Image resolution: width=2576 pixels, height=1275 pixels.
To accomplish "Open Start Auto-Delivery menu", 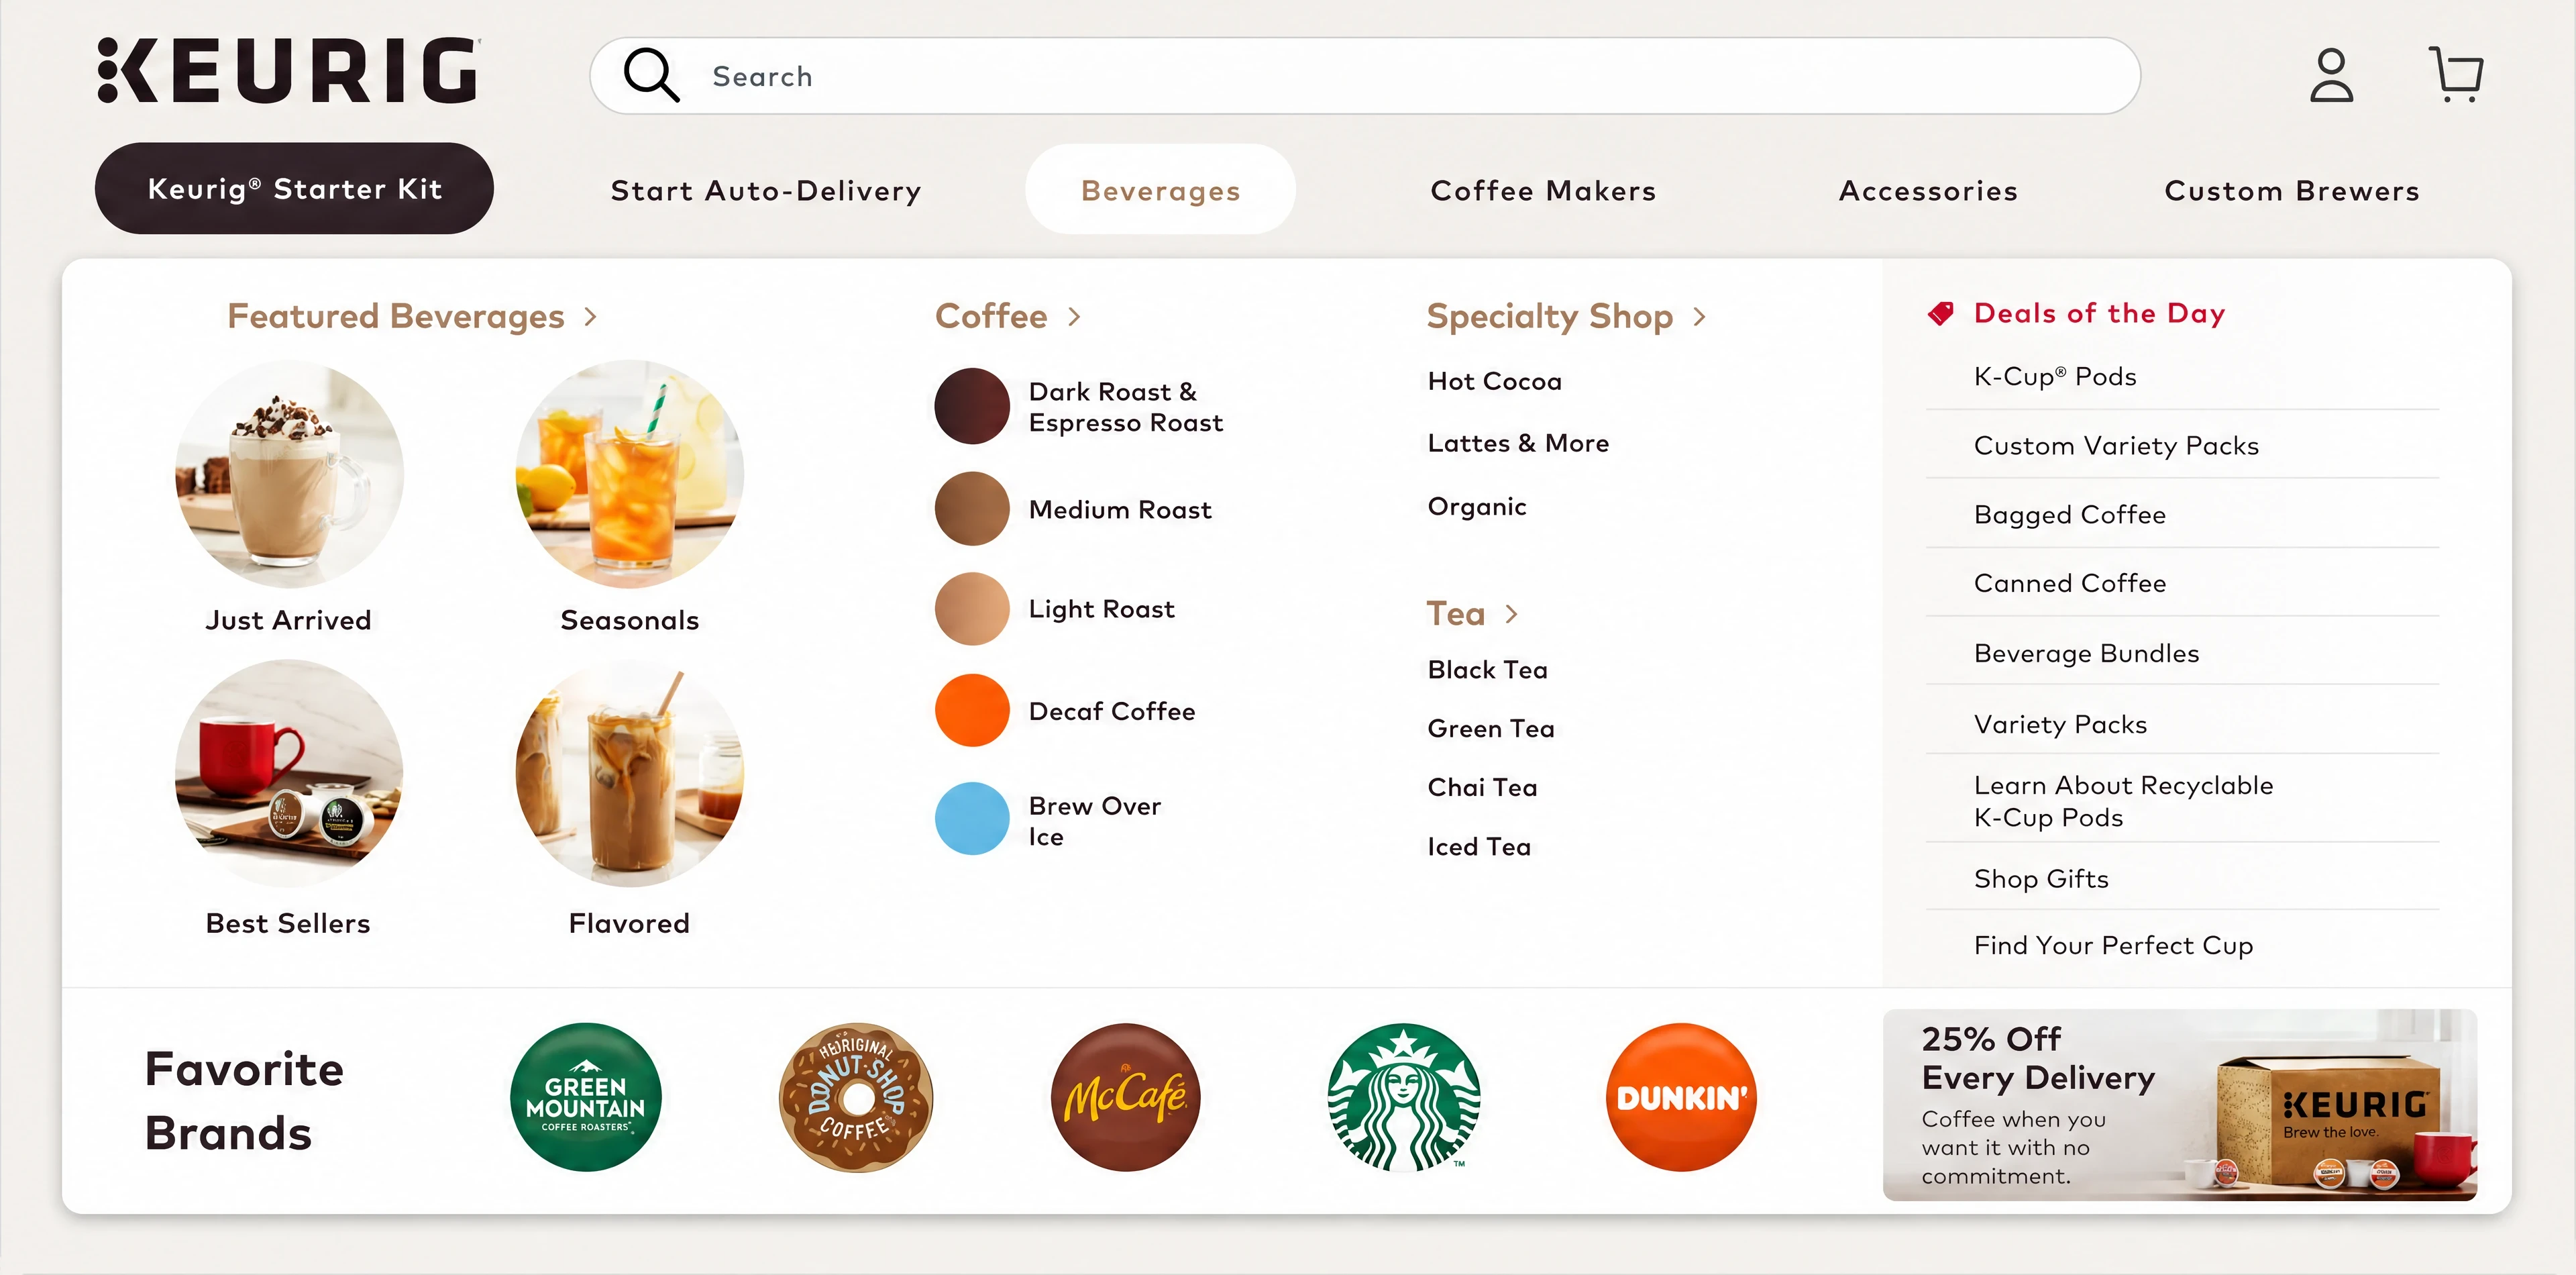I will (x=766, y=190).
